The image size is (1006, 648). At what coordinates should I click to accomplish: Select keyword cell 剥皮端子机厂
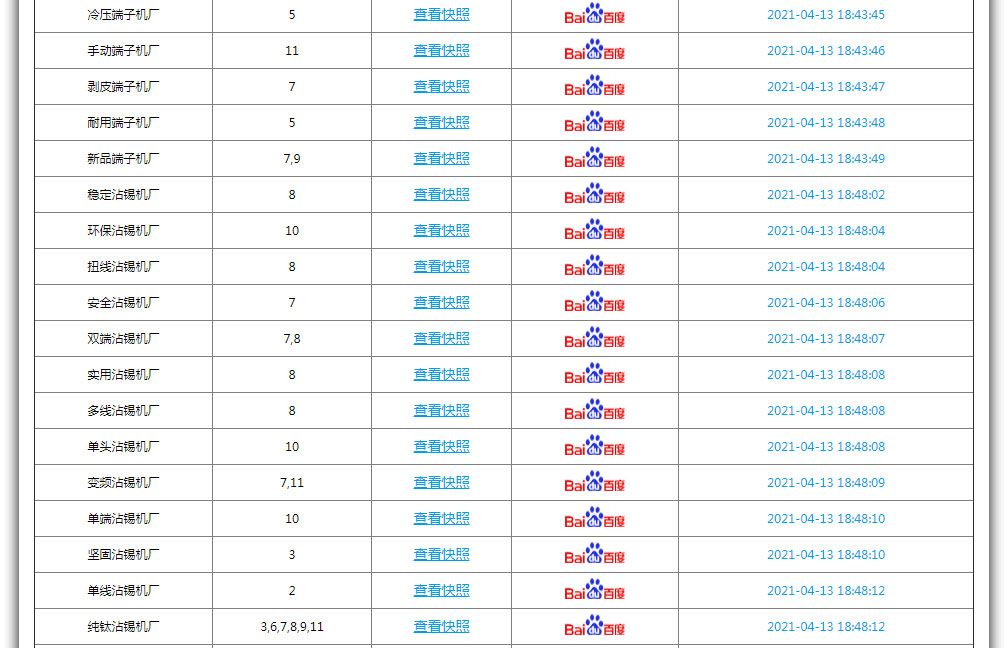pos(123,86)
